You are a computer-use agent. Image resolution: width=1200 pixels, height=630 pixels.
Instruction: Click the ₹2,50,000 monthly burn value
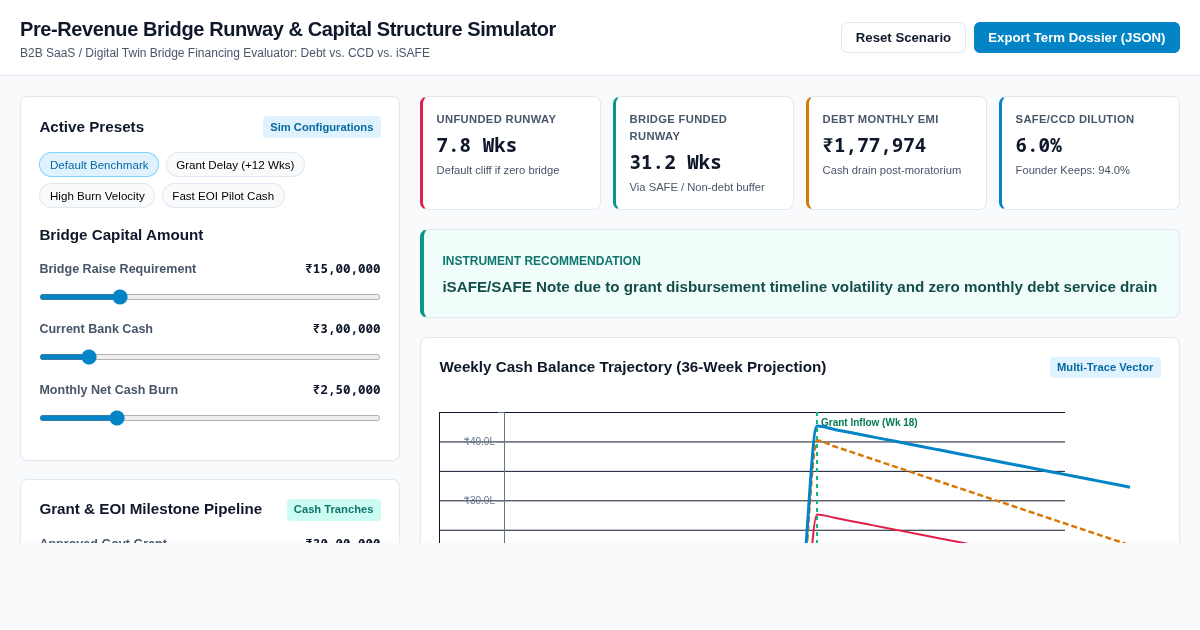[x=347, y=390]
